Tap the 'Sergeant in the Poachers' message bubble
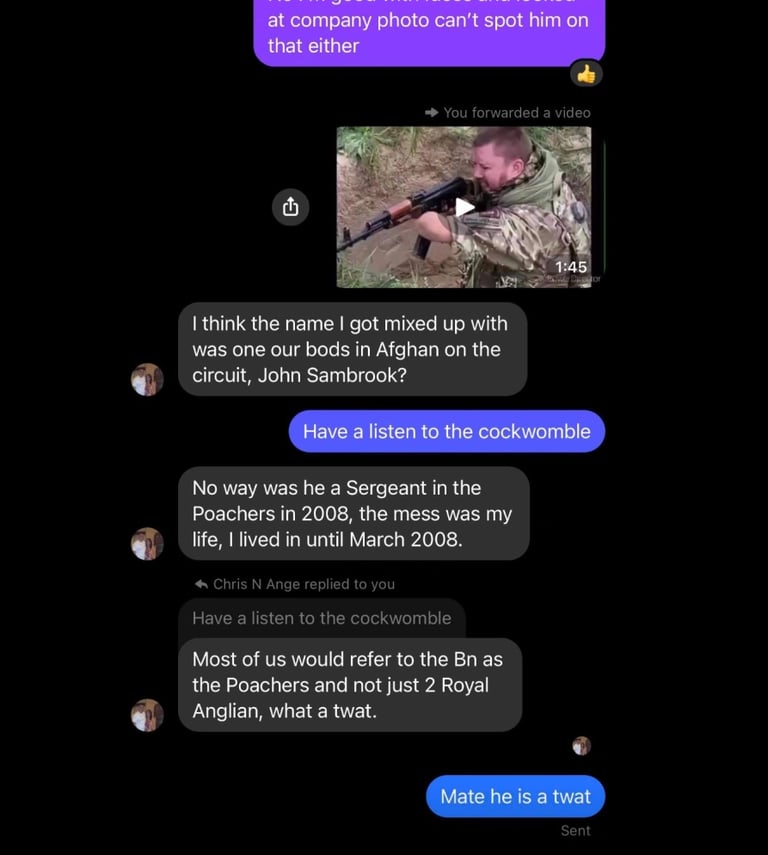This screenshot has height=855, width=768. pos(353,514)
